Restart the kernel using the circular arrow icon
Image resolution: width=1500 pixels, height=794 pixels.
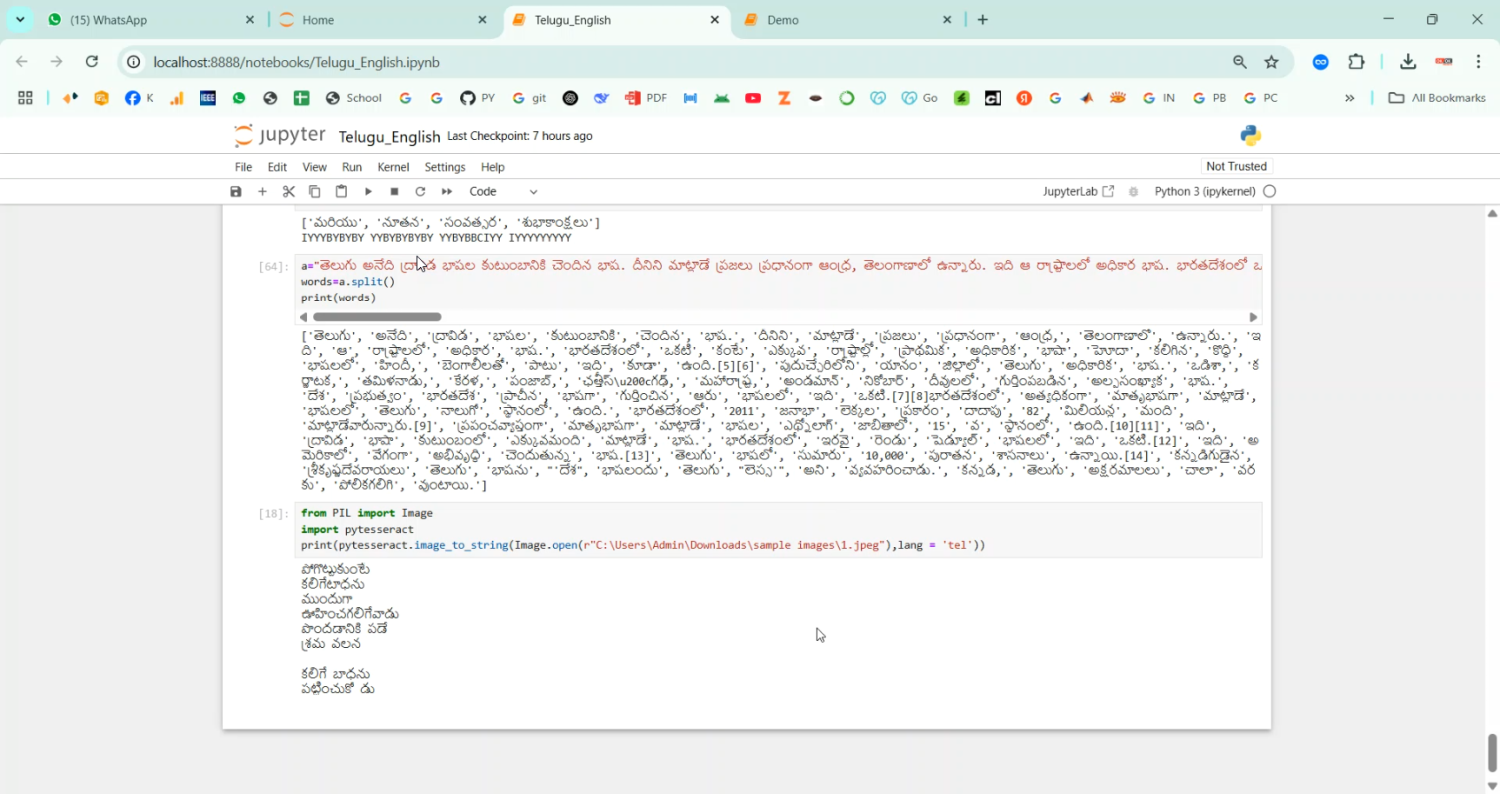click(x=420, y=191)
